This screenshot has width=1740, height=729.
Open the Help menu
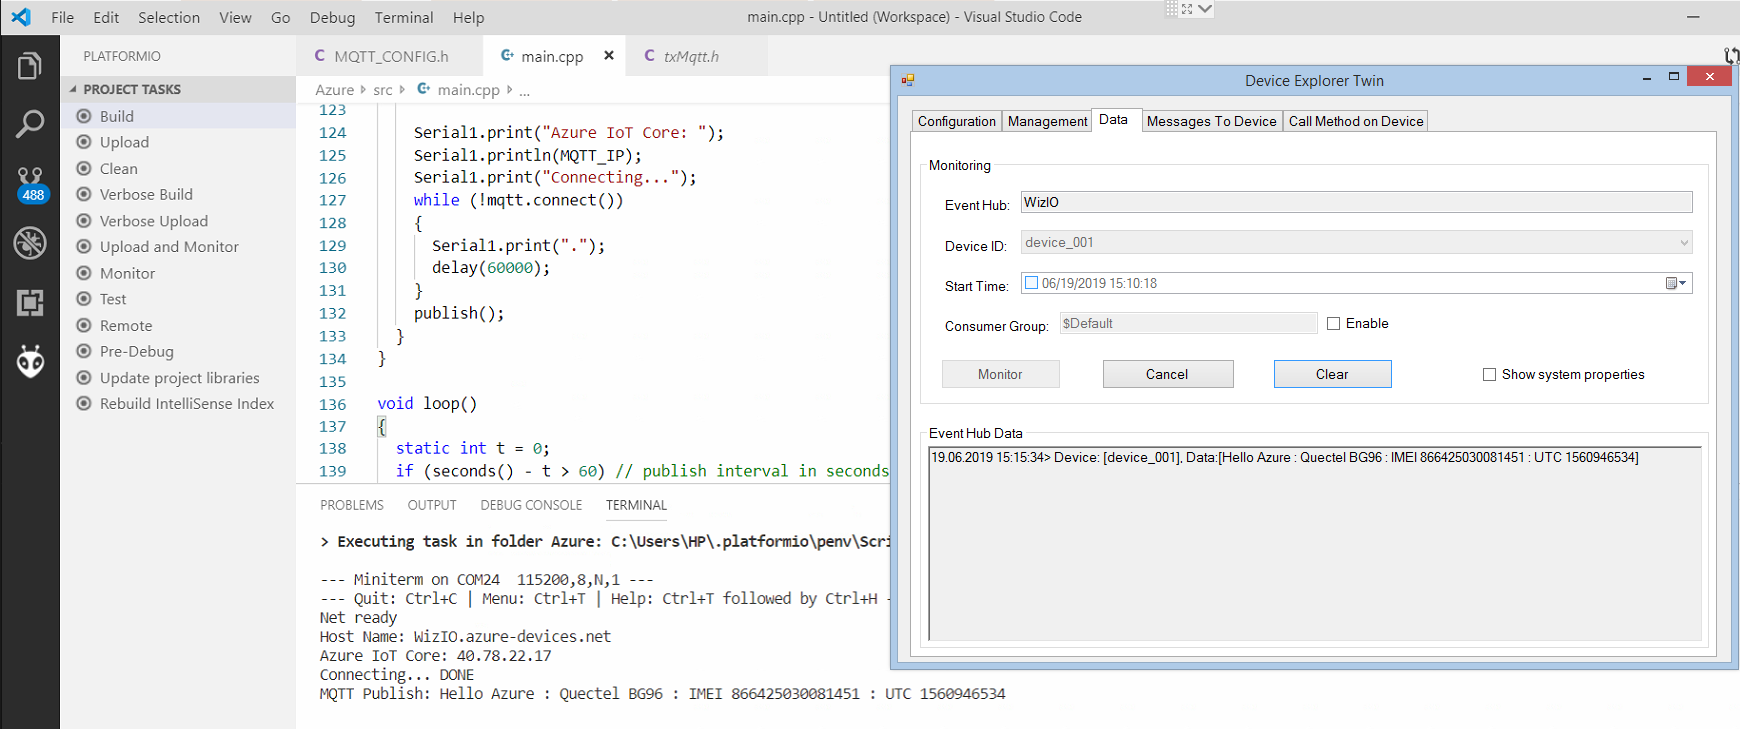coord(468,17)
